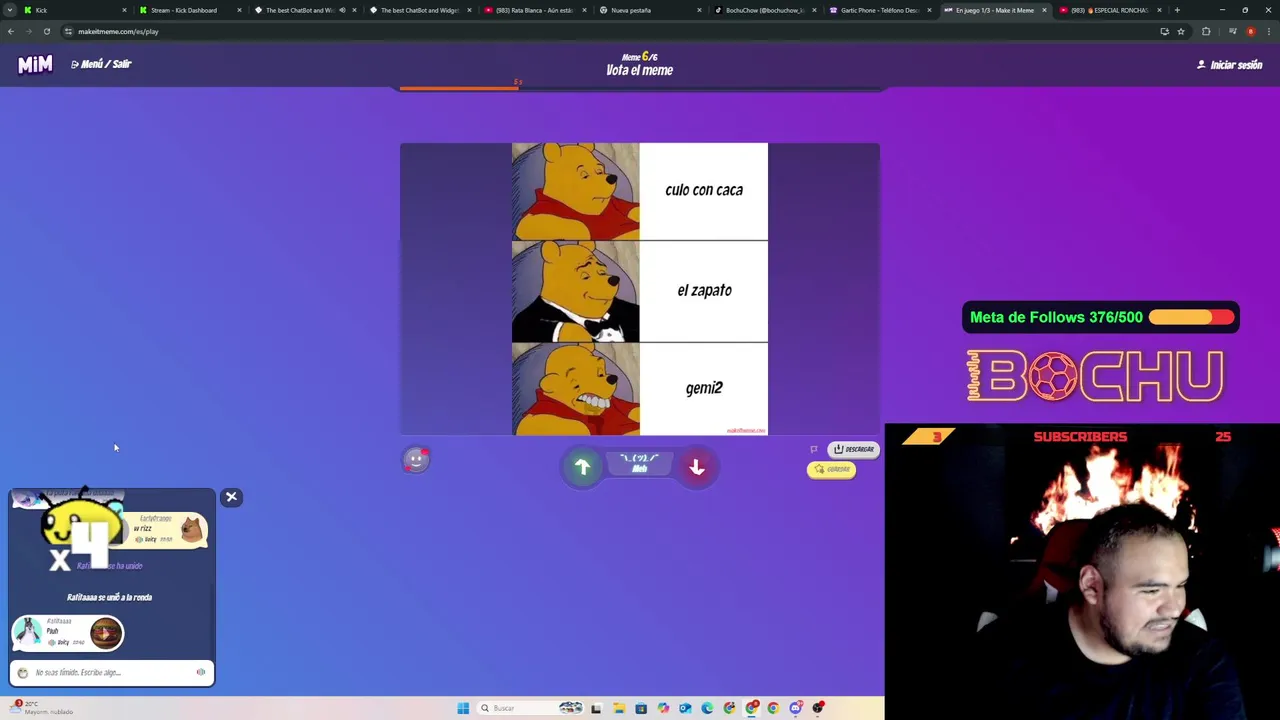Switch to Gartic Phone tab

(x=879, y=10)
